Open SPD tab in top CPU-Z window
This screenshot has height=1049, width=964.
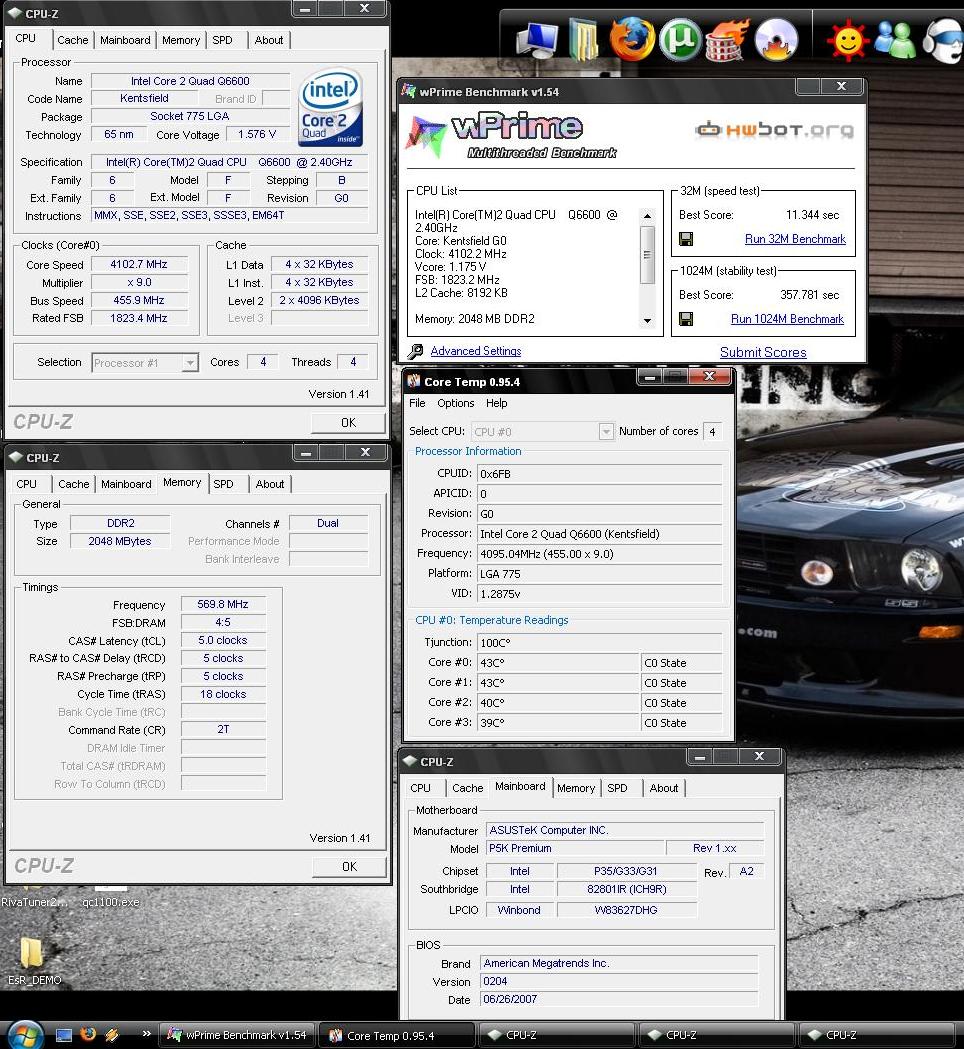(222, 40)
